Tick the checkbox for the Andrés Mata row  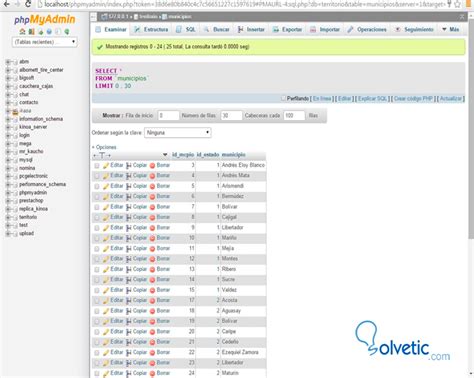(x=97, y=176)
